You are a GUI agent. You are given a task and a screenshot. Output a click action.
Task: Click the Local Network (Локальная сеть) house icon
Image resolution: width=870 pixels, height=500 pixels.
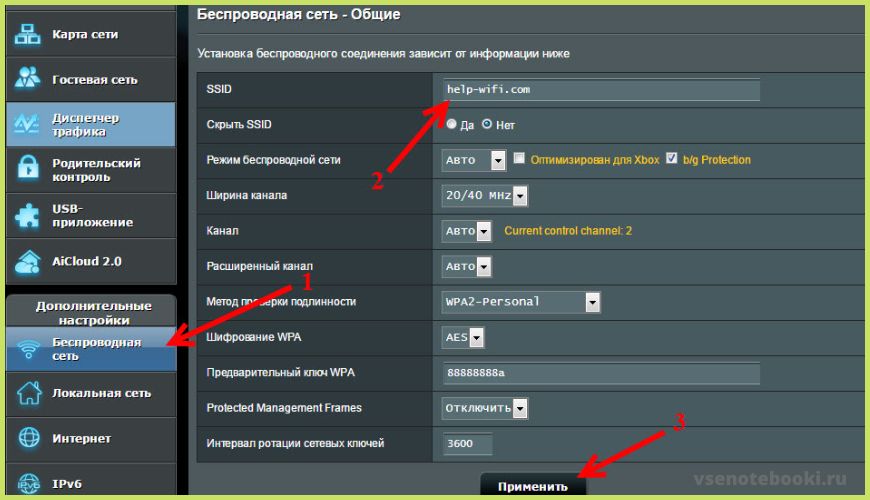coord(28,393)
